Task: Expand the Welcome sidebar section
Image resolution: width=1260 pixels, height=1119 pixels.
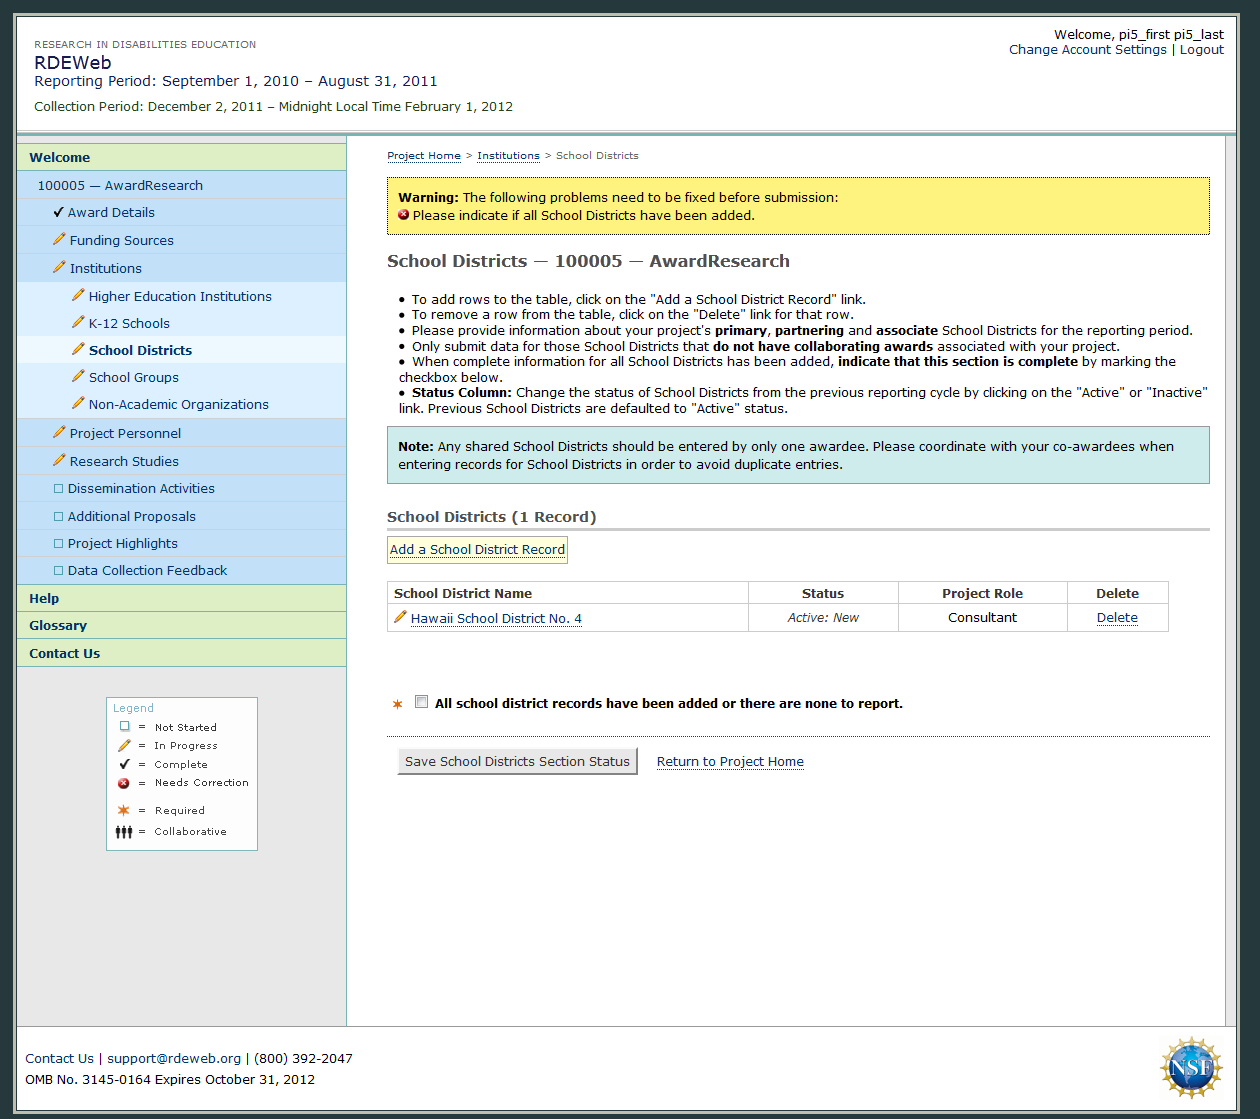Action: point(60,157)
